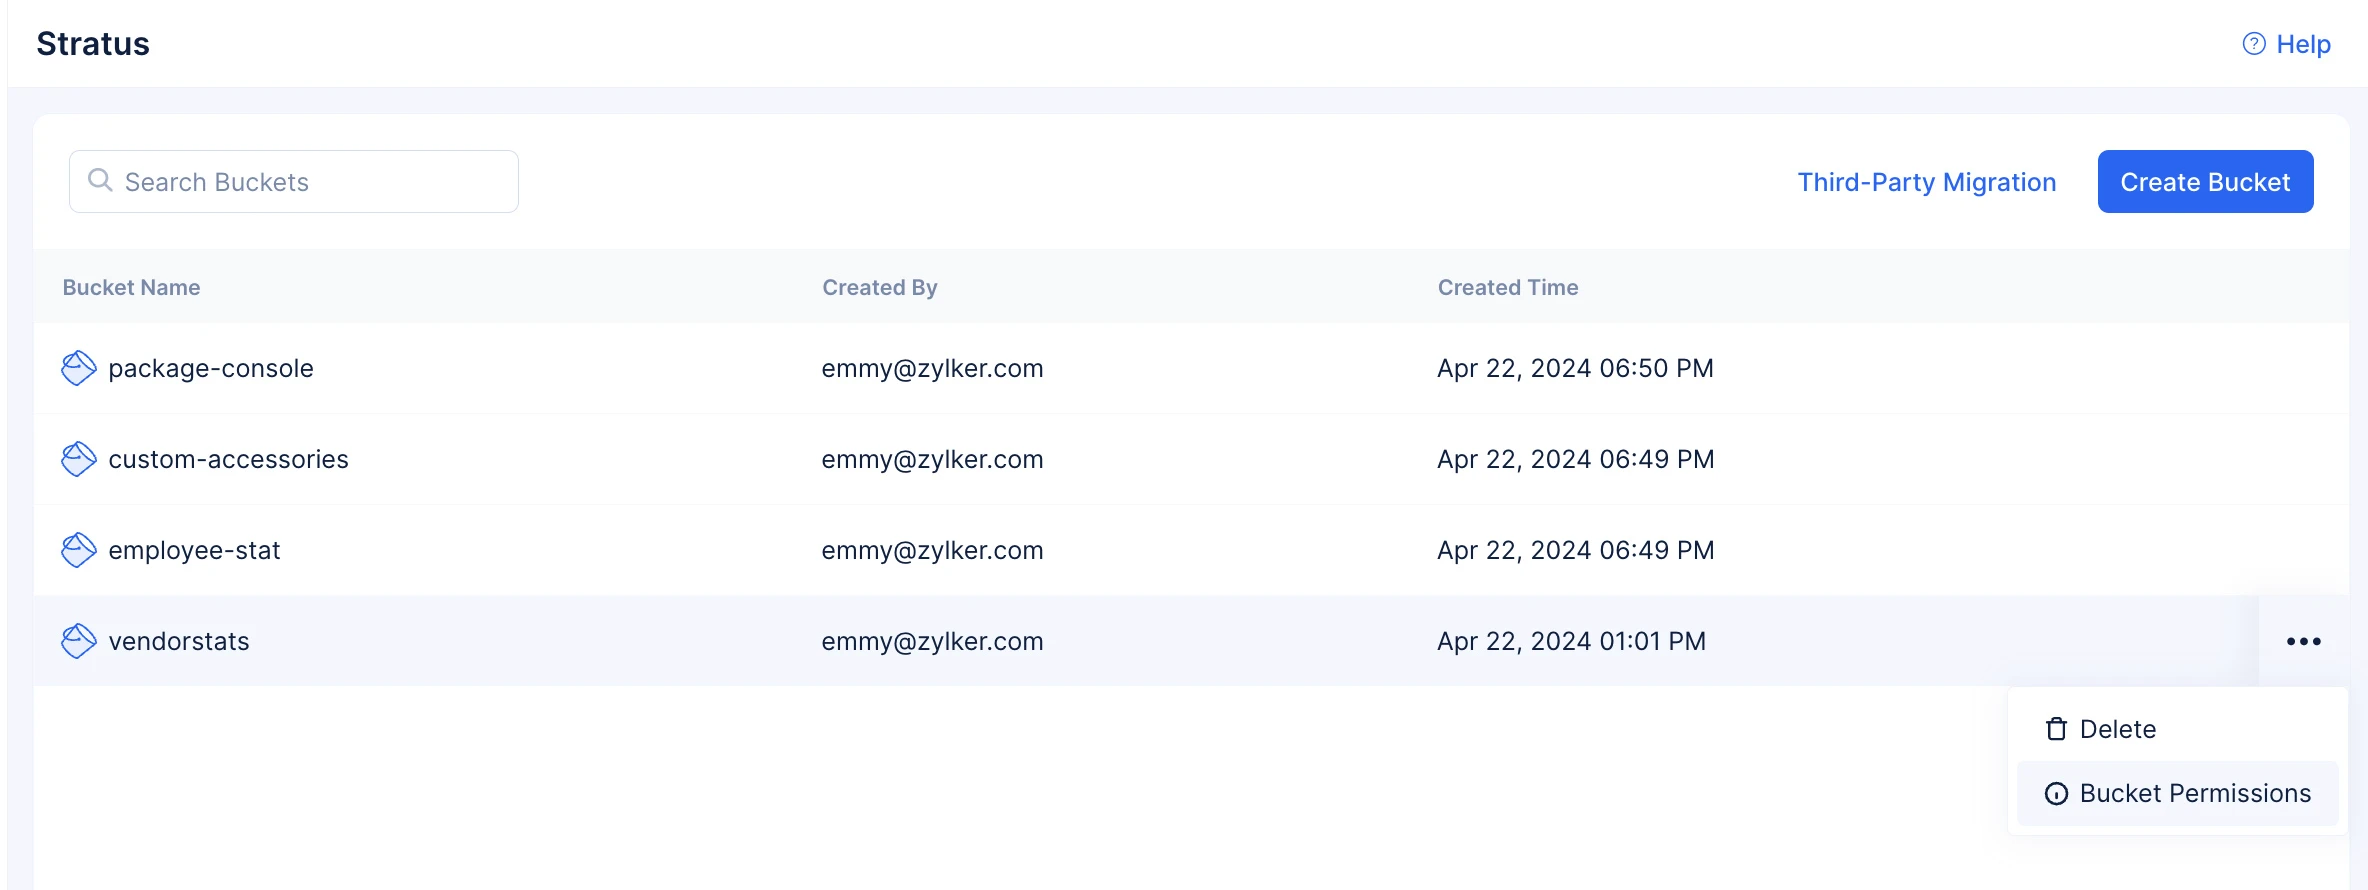The width and height of the screenshot is (2368, 890).
Task: Click the vendorstats bucket icon
Action: (79, 641)
